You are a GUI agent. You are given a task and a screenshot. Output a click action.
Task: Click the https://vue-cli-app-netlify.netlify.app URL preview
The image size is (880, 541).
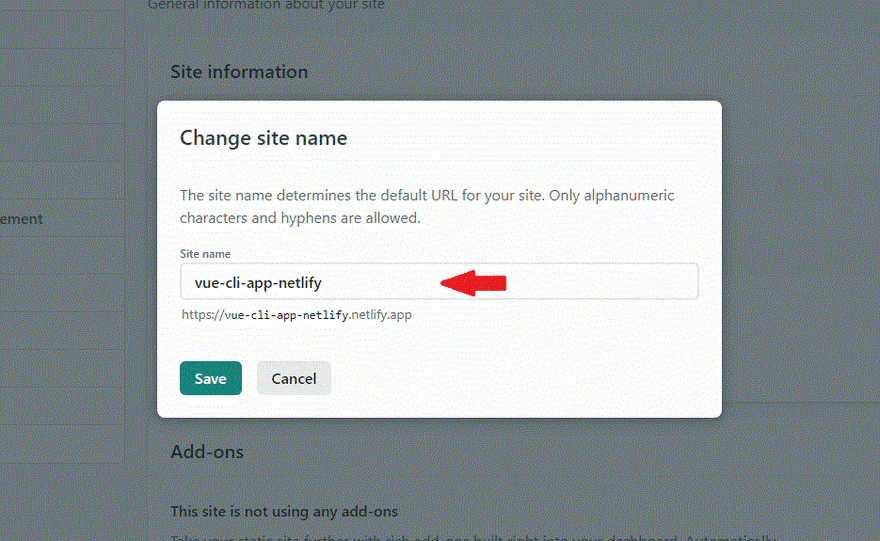(x=296, y=315)
